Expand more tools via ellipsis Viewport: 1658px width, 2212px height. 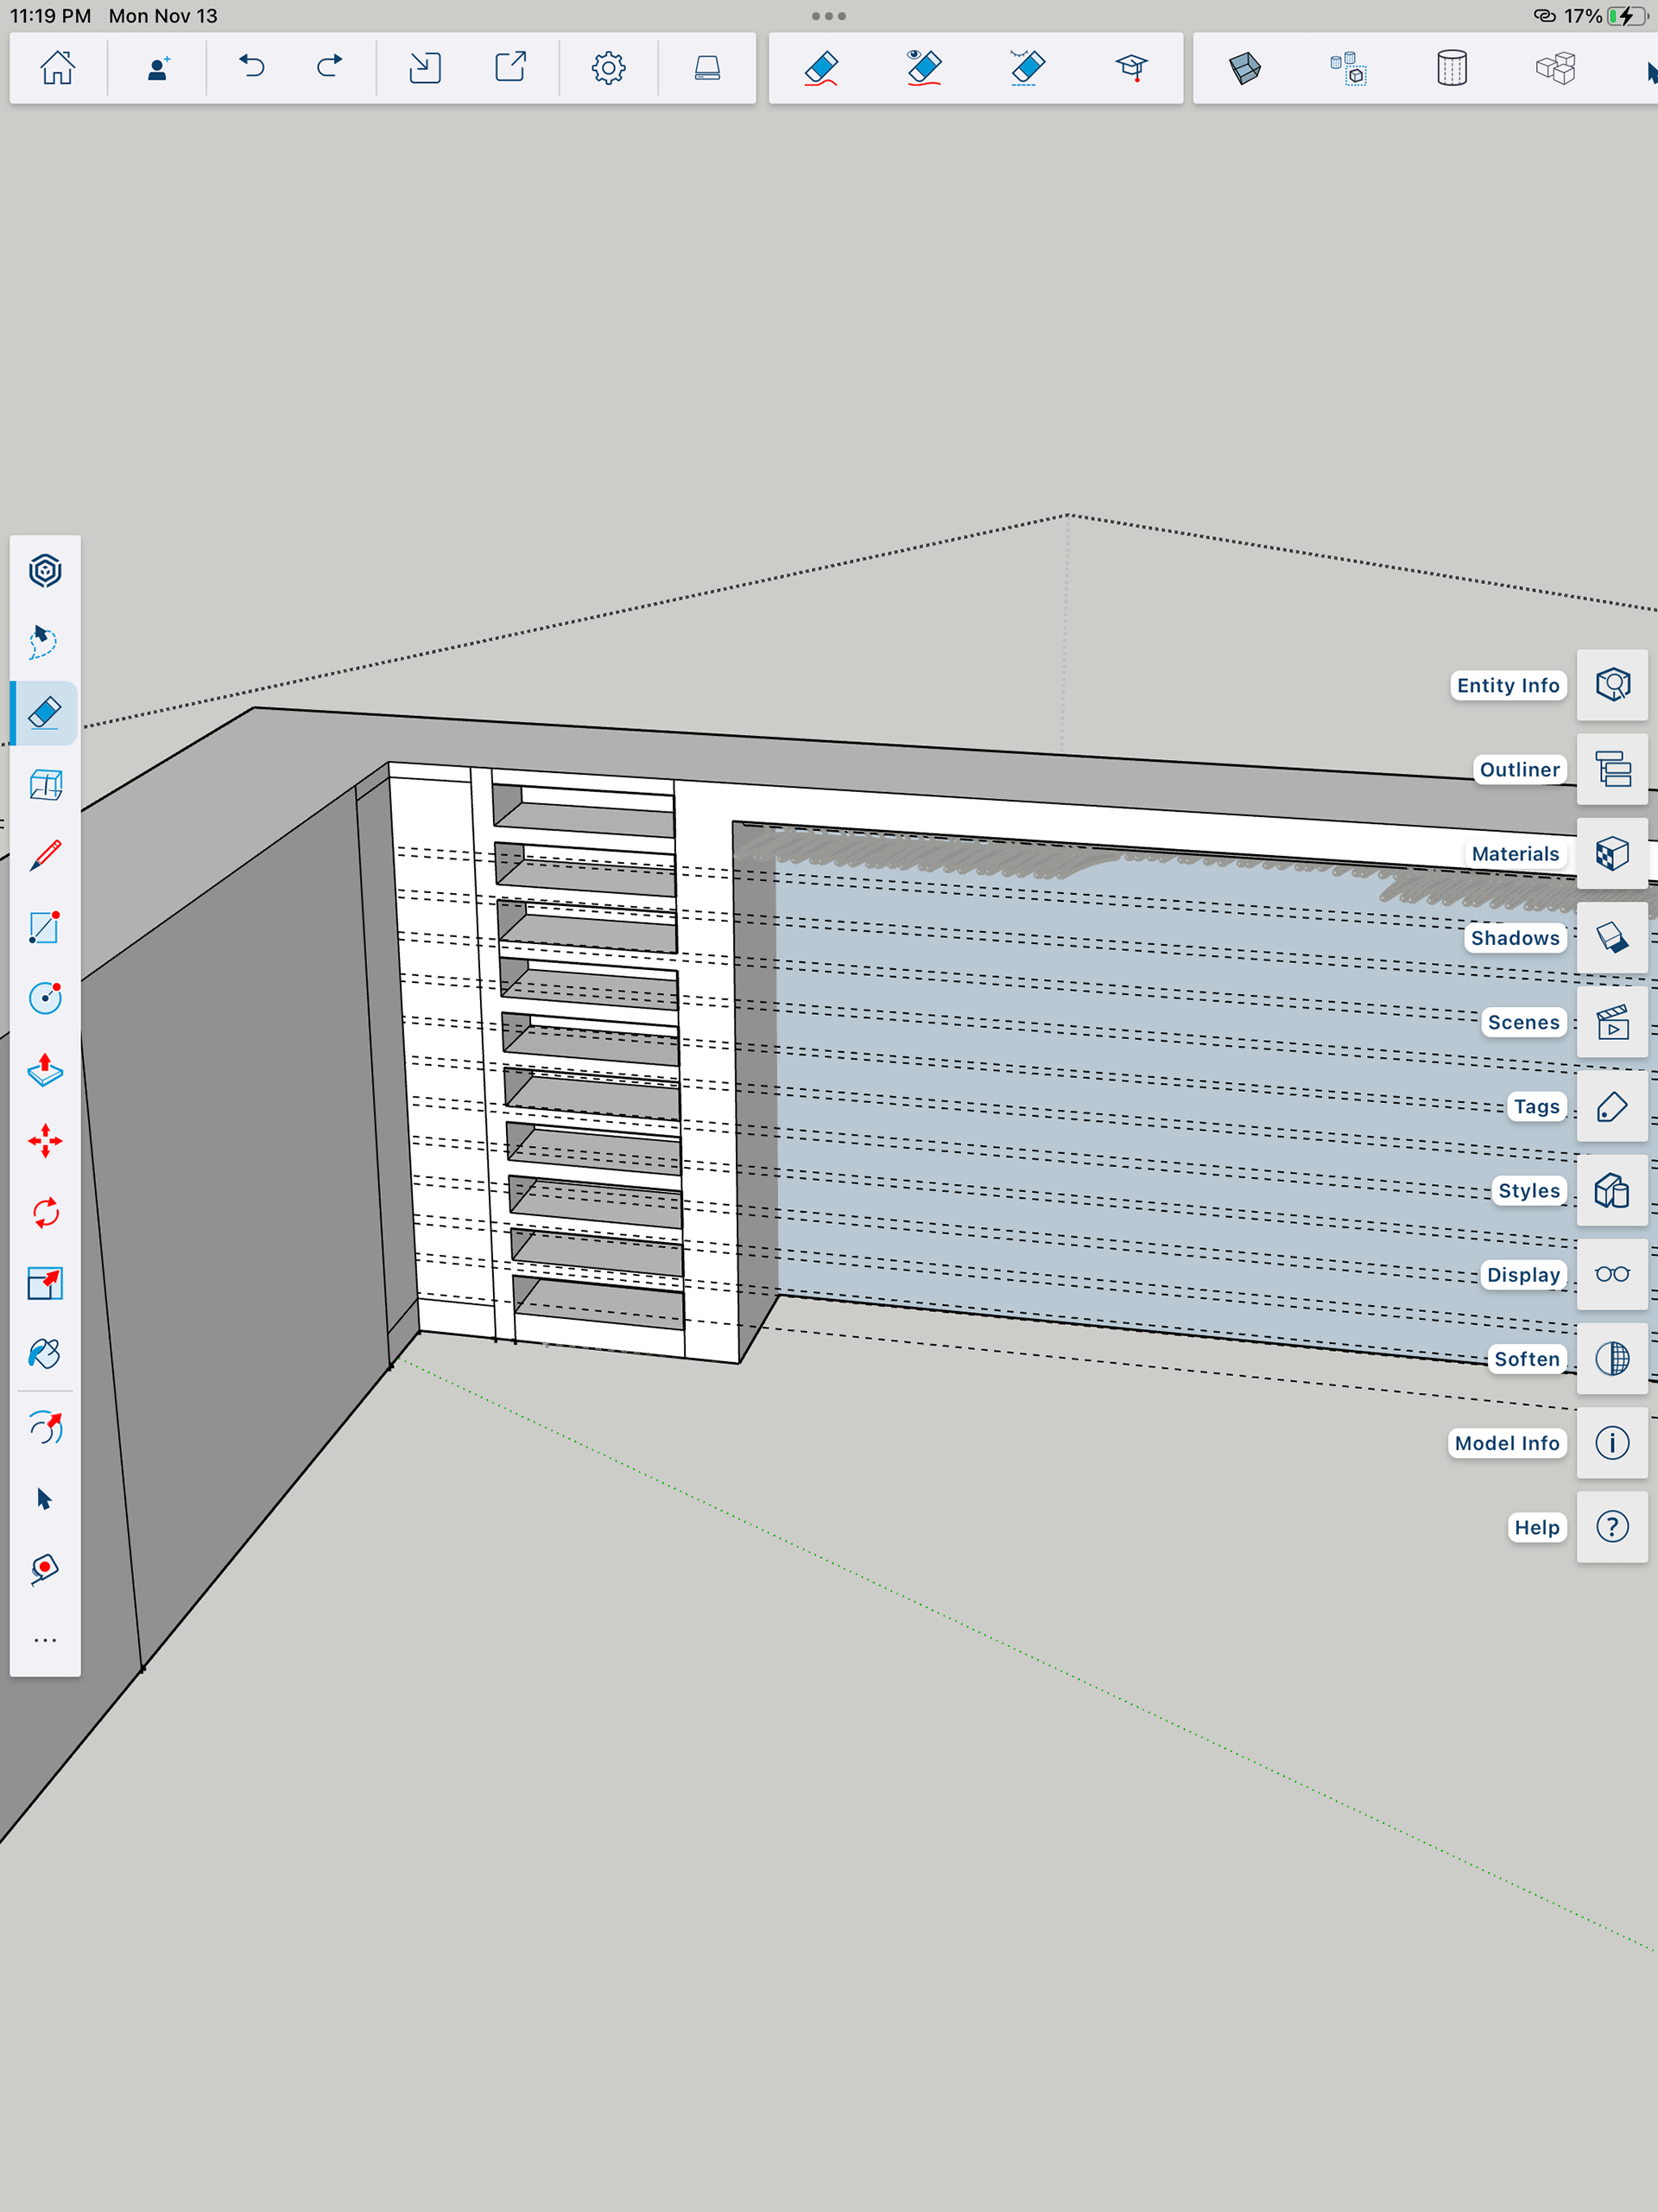pos(45,1641)
